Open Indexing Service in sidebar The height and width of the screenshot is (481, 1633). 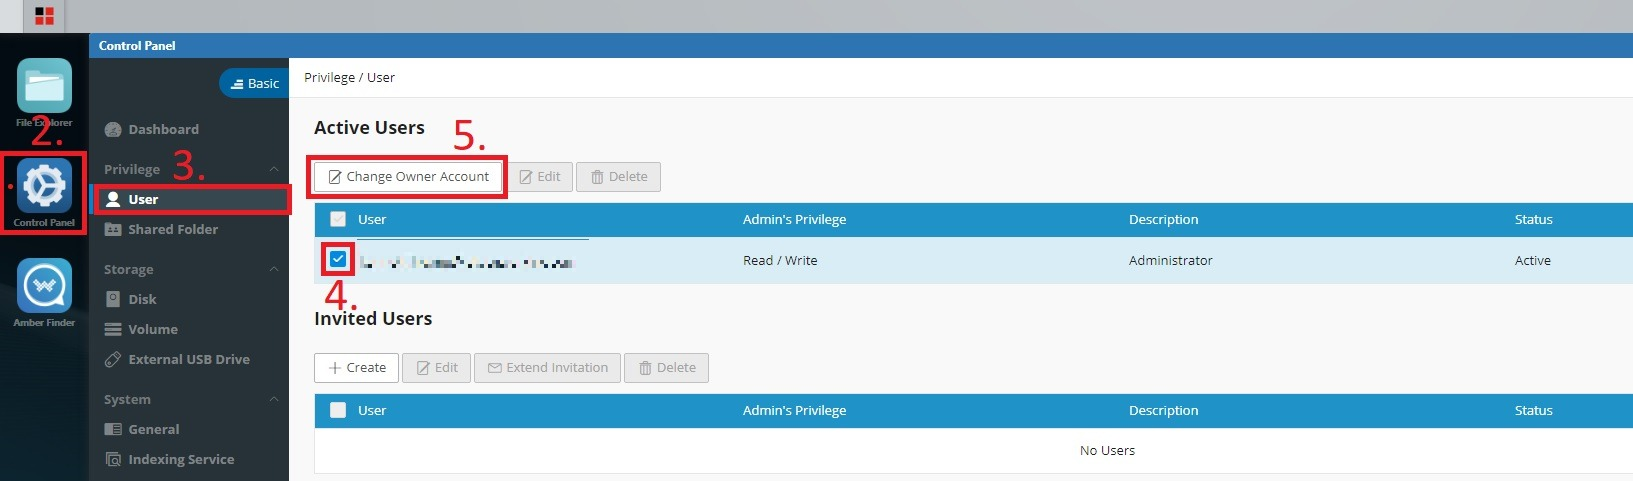pyautogui.click(x=169, y=459)
